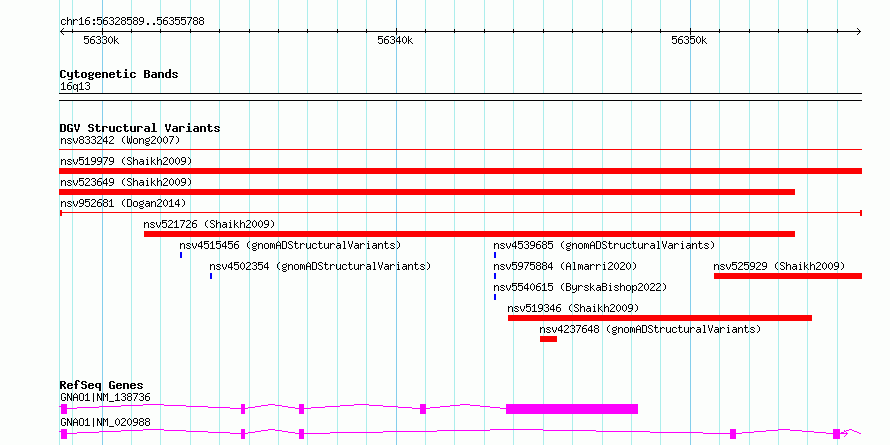Select the thin nsv833242 variant line
Image resolution: width=890 pixels, height=445 pixels.
[x=461, y=150]
